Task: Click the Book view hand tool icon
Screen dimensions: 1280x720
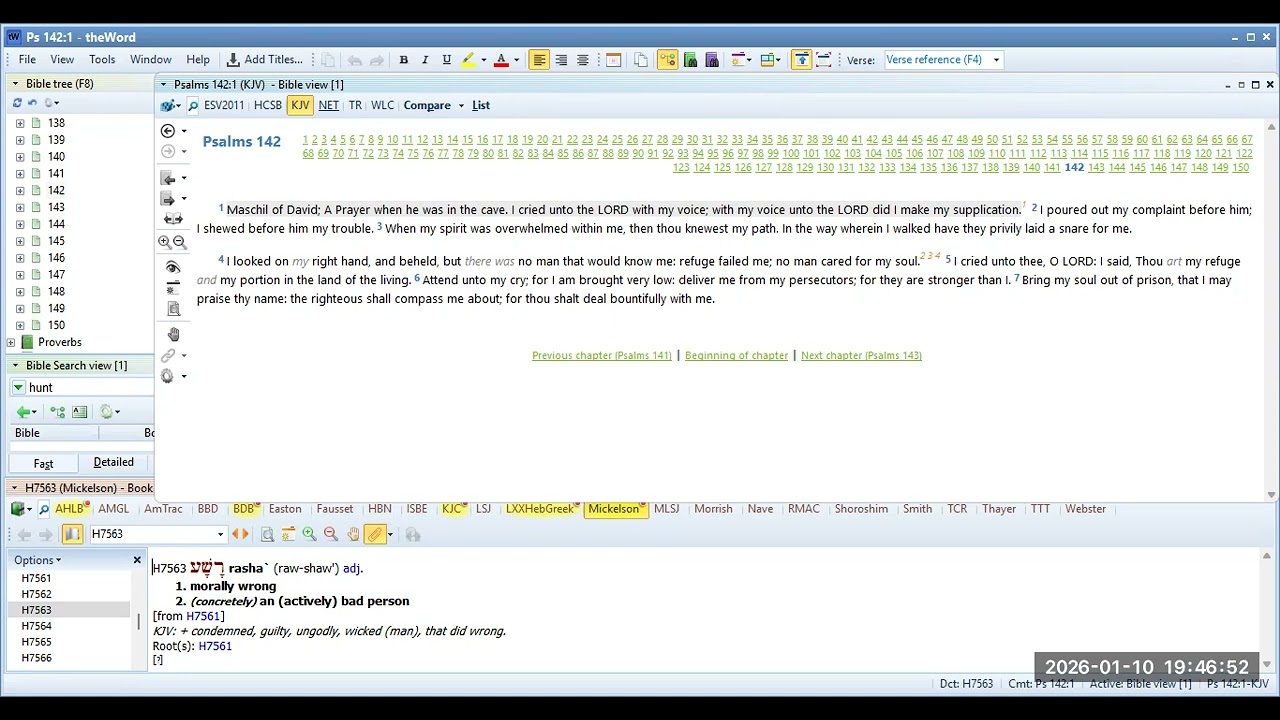Action: tap(353, 535)
